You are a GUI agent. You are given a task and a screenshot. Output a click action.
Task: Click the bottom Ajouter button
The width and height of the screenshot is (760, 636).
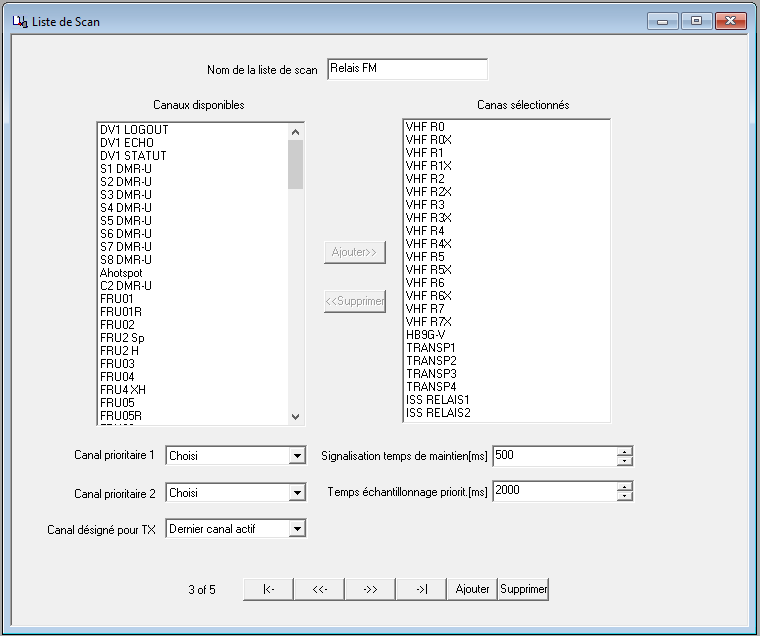pyautogui.click(x=473, y=589)
